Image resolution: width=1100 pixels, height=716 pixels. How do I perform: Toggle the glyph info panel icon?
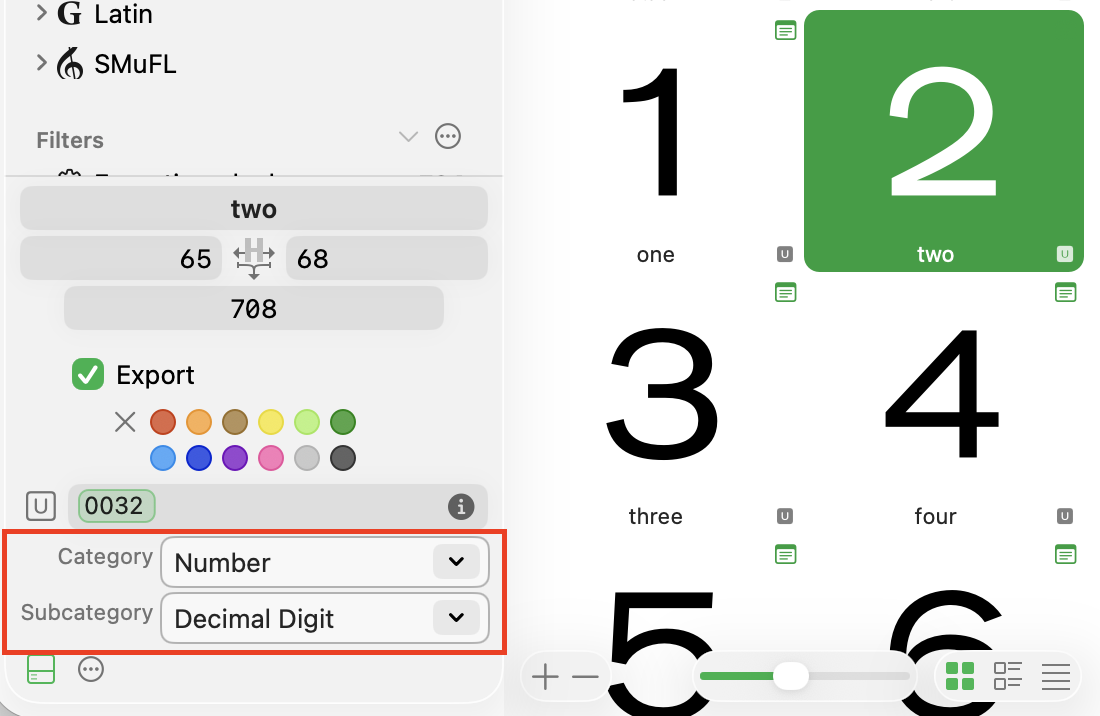pyautogui.click(x=41, y=669)
